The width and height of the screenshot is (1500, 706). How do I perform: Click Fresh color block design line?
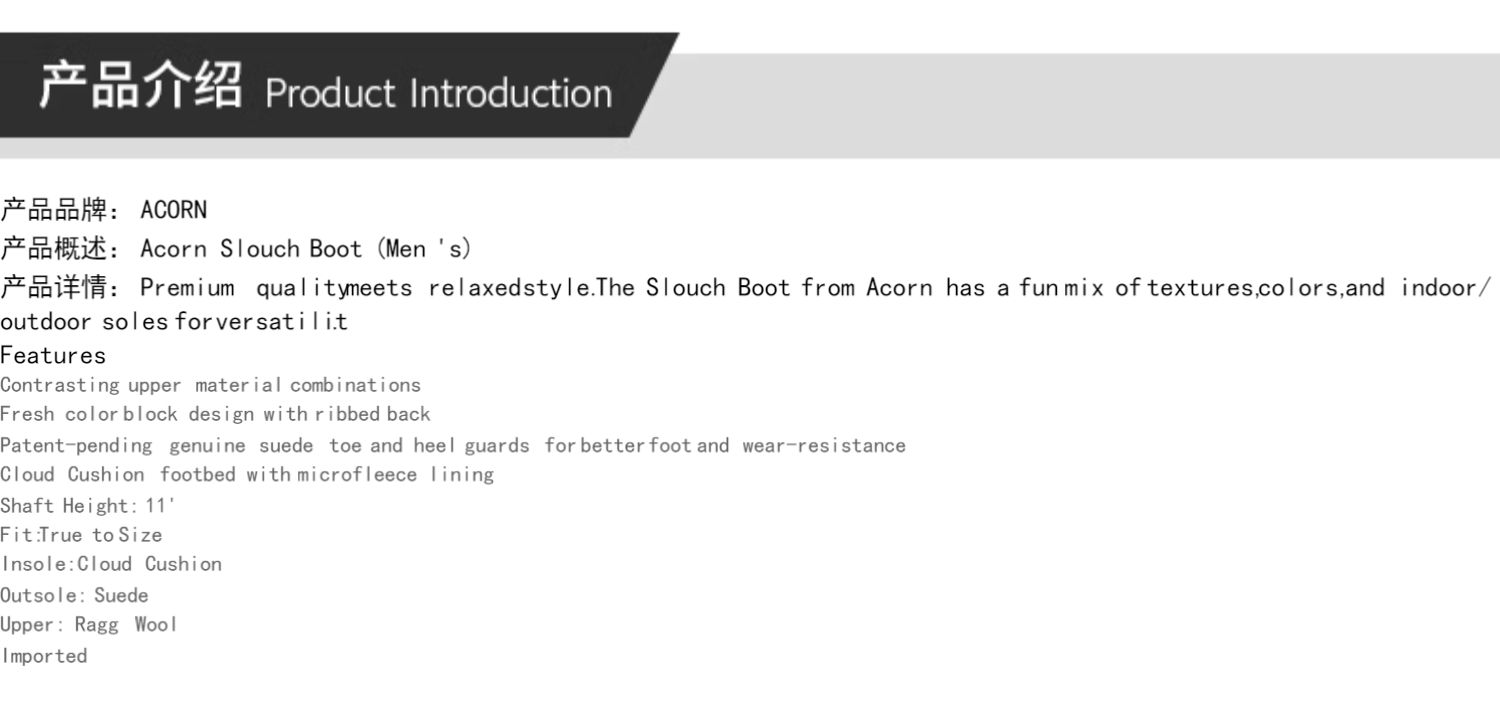(215, 414)
